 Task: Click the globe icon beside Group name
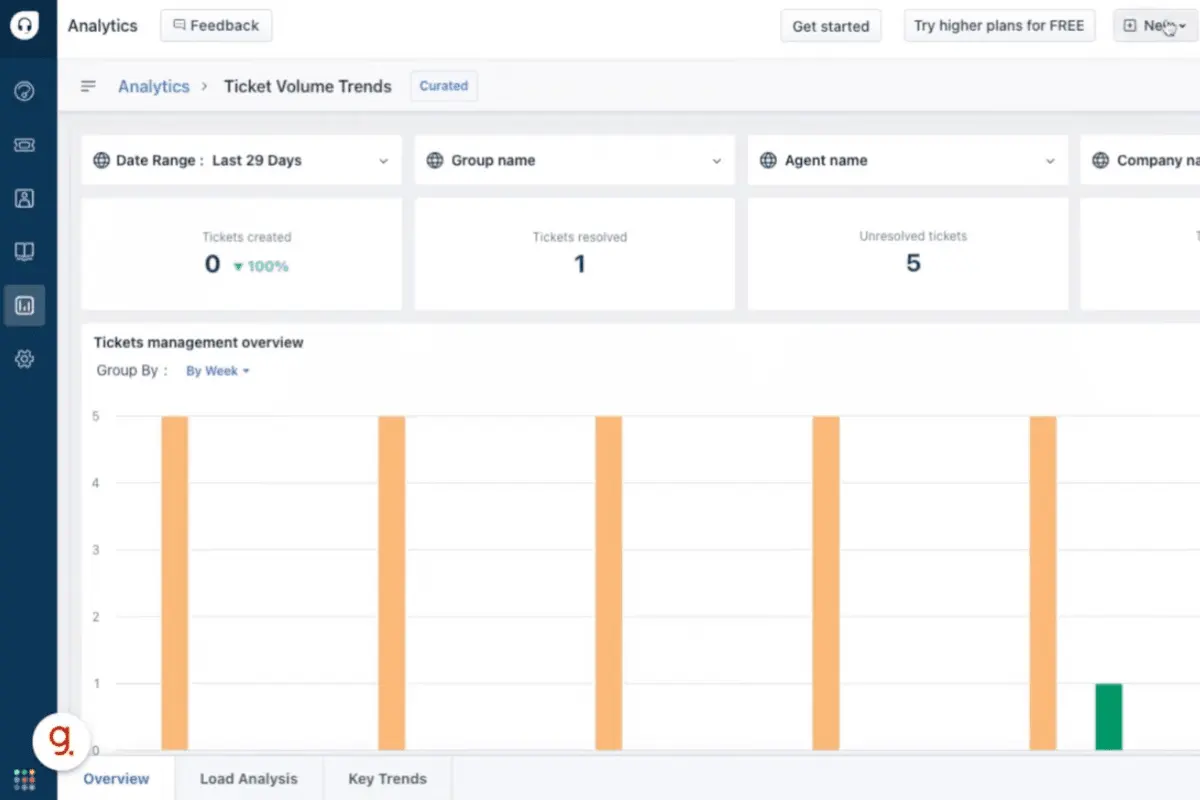coord(434,160)
